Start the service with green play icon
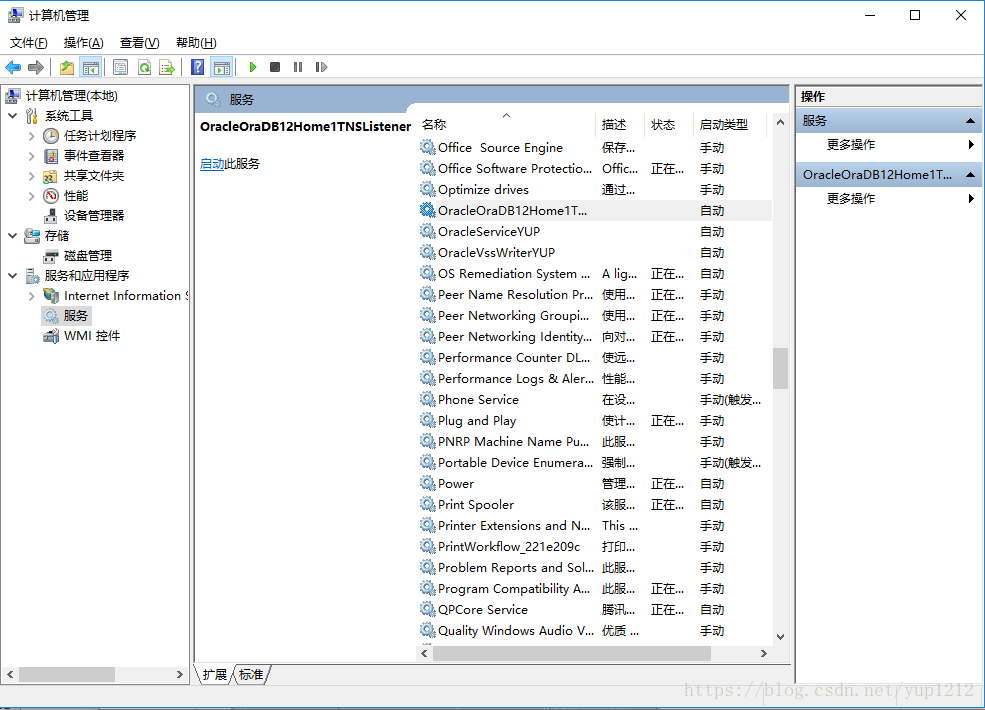The image size is (985, 710). pyautogui.click(x=253, y=67)
